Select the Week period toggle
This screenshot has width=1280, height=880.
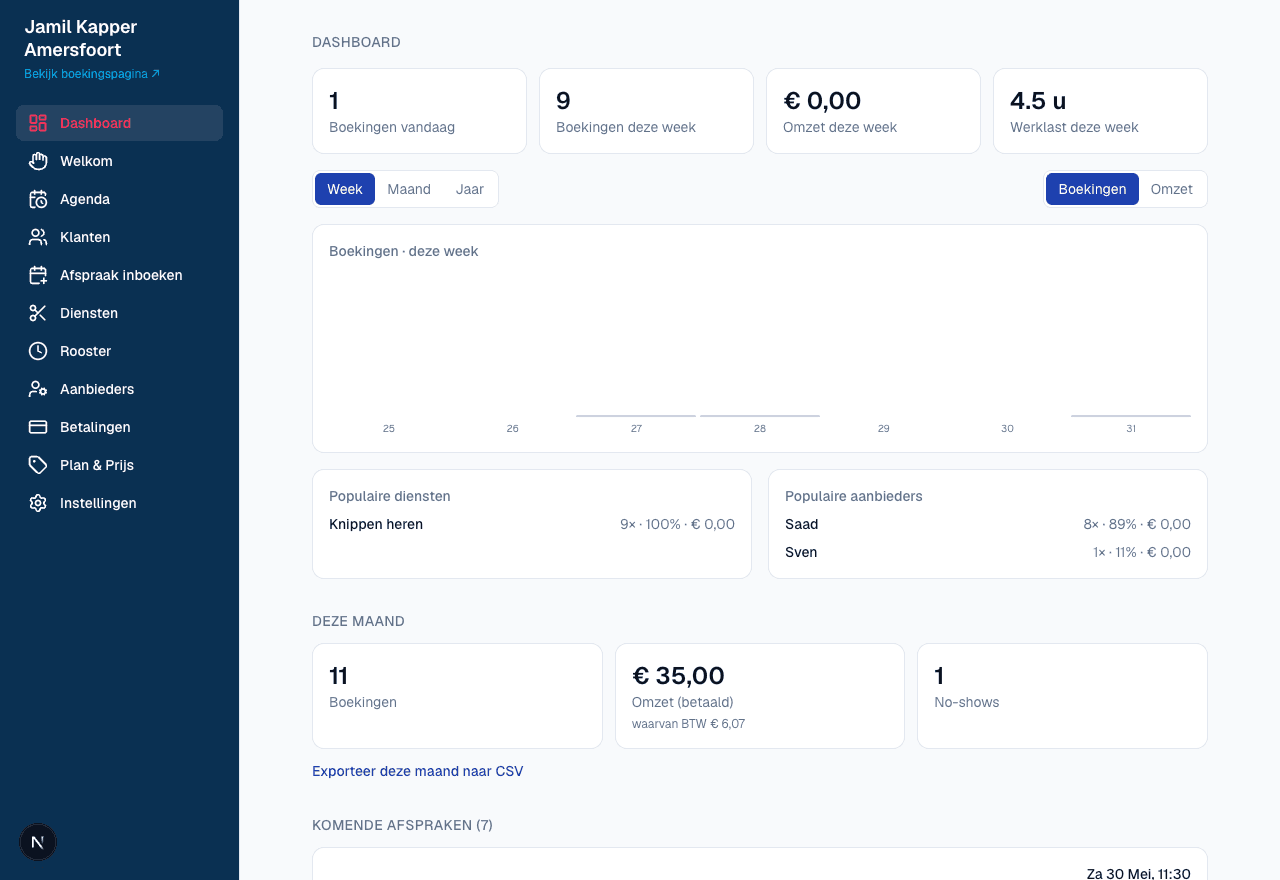click(x=345, y=189)
